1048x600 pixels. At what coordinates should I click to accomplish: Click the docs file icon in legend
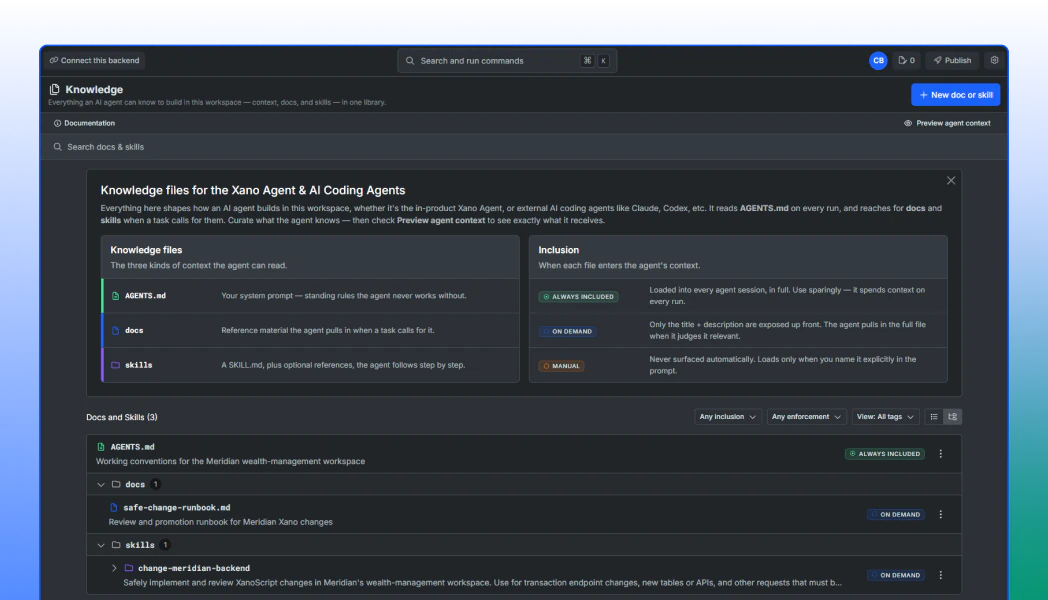click(x=116, y=331)
